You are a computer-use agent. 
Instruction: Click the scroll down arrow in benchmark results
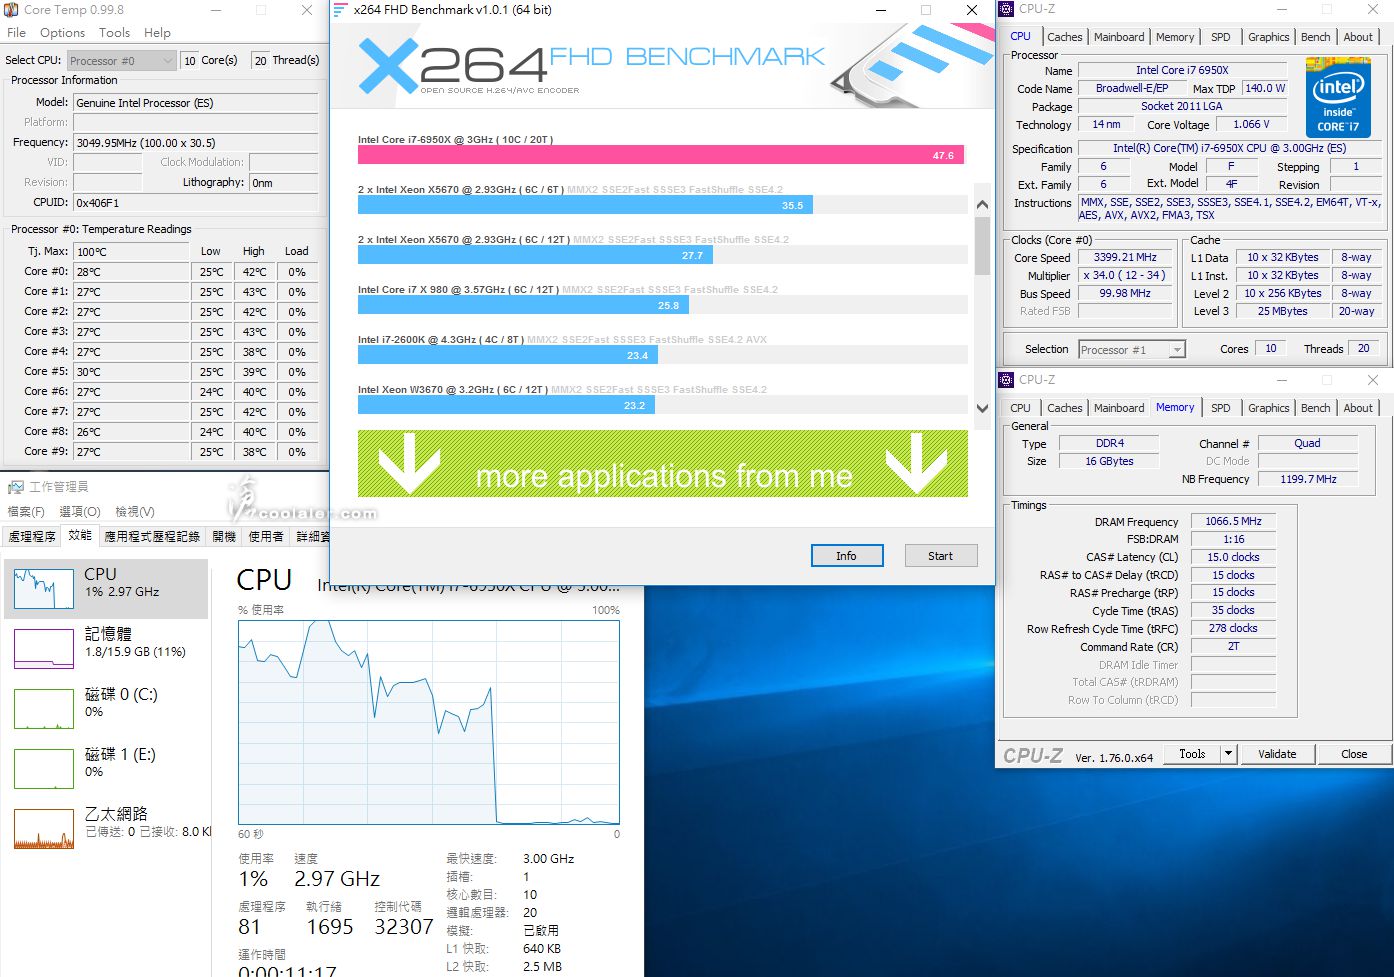pos(982,408)
